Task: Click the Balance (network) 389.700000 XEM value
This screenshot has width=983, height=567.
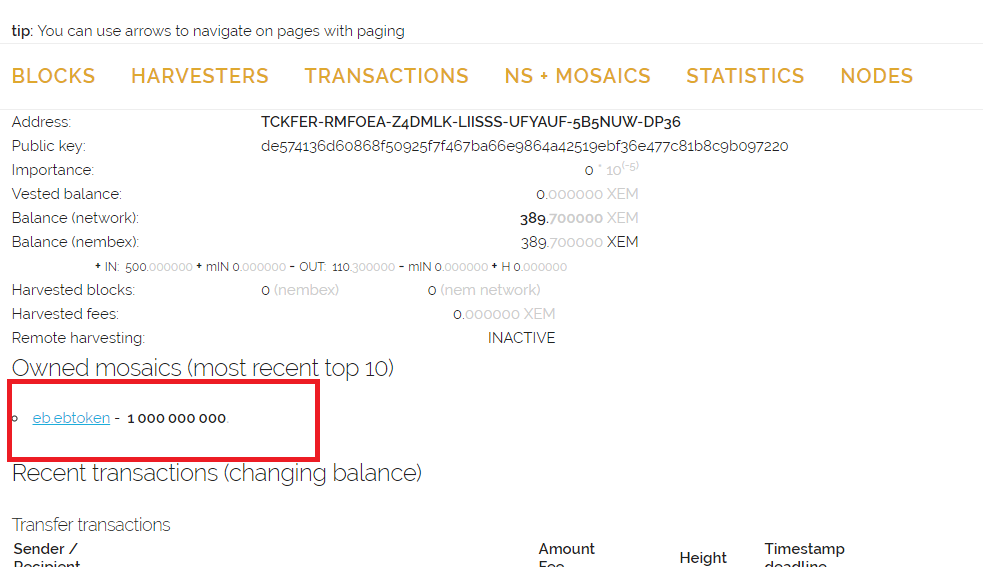Action: [578, 218]
